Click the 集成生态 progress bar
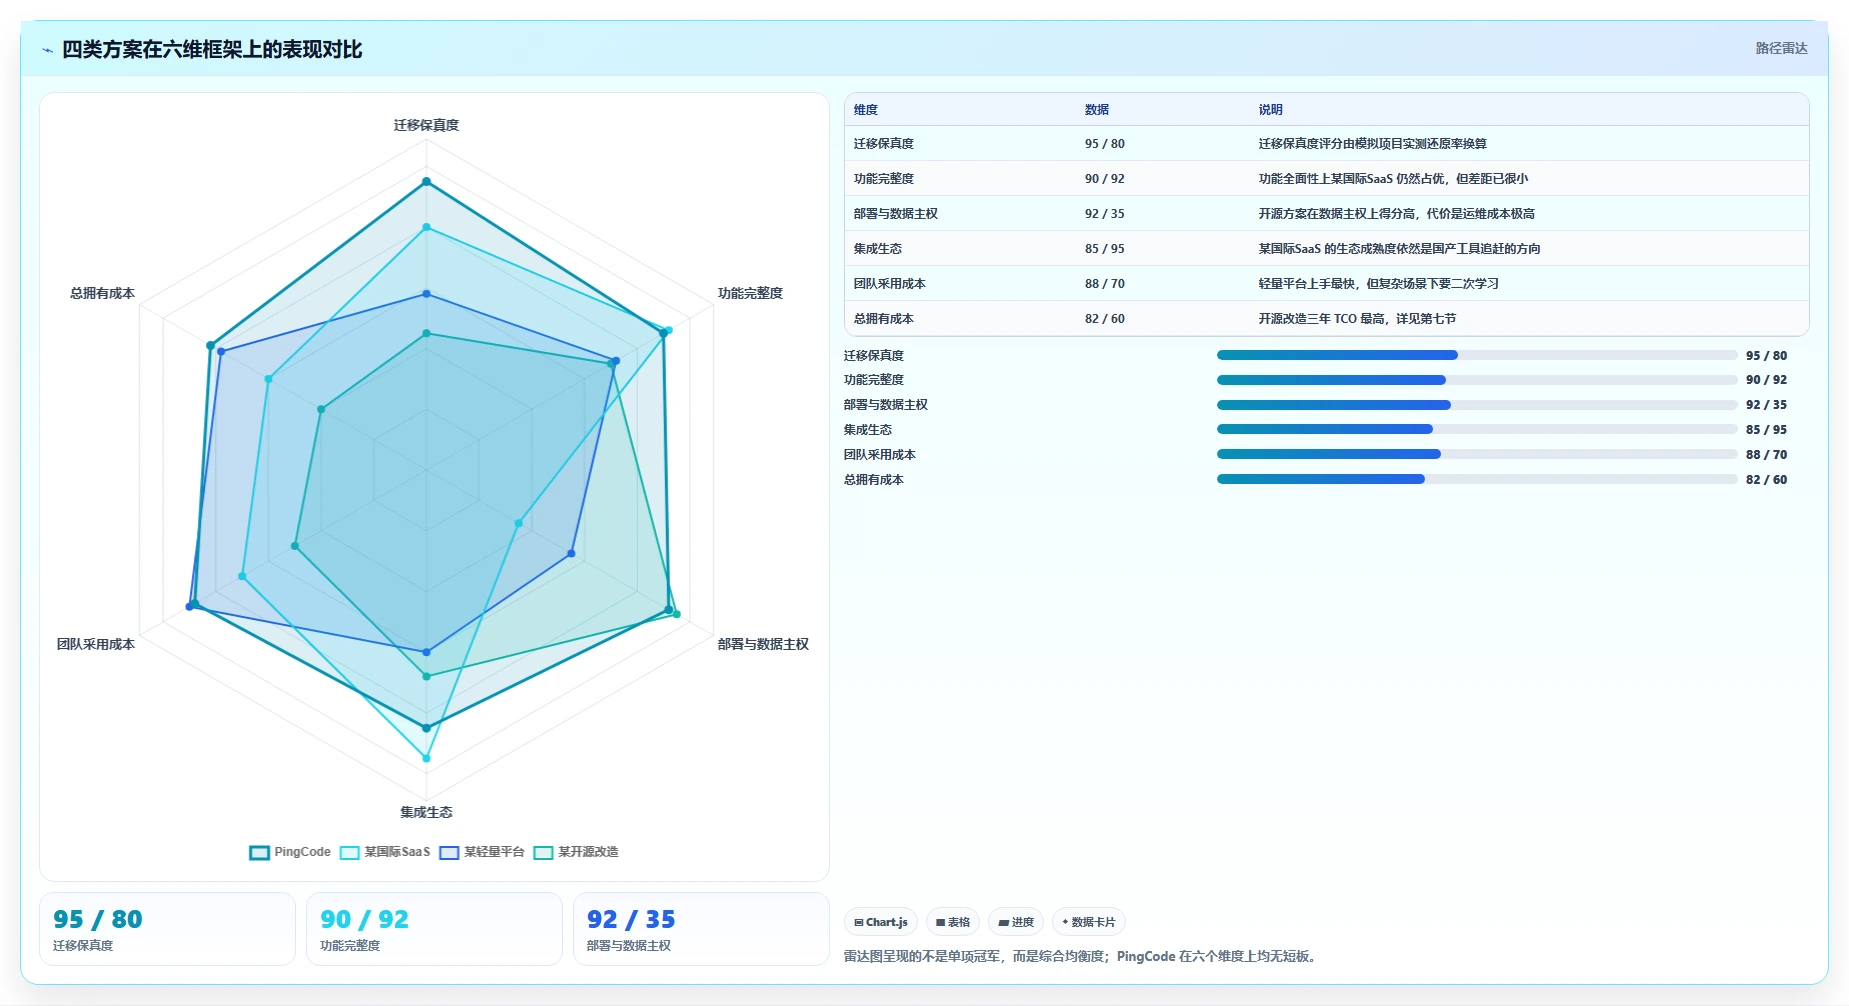1849x1006 pixels. pos(1477,429)
